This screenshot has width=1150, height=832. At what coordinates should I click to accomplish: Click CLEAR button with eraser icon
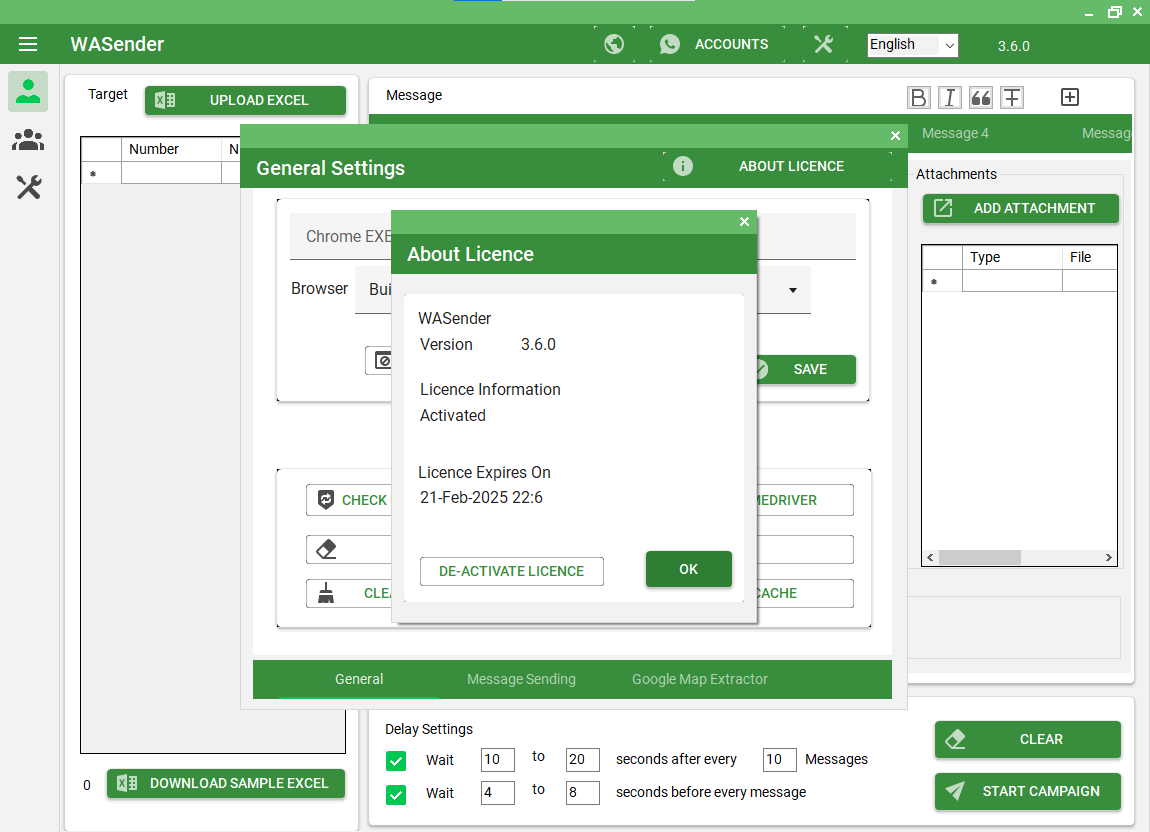pyautogui.click(x=1028, y=740)
